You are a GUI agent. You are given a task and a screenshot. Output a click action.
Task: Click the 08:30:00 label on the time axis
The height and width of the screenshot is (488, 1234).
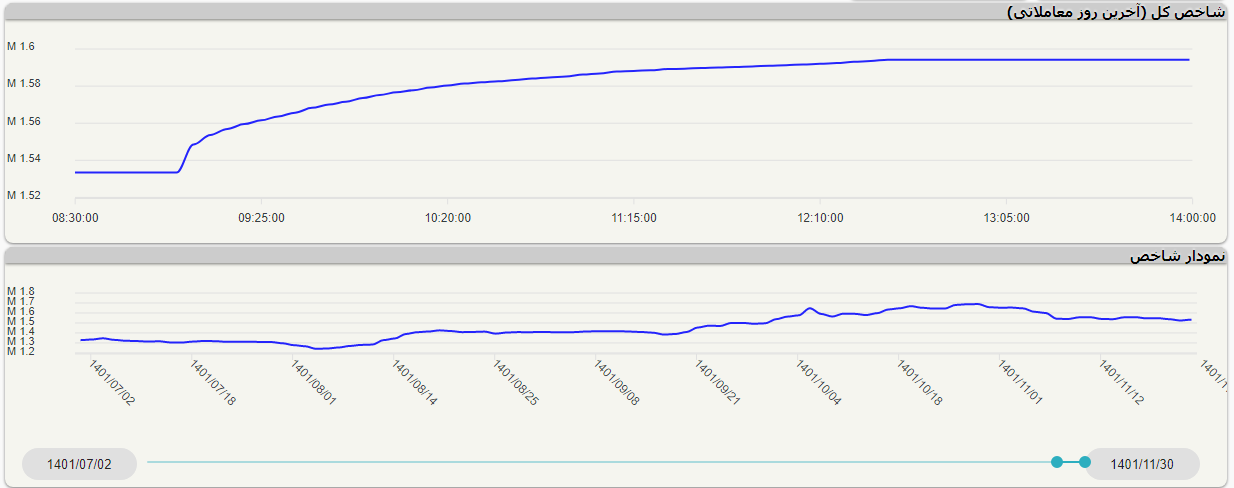pos(75,217)
